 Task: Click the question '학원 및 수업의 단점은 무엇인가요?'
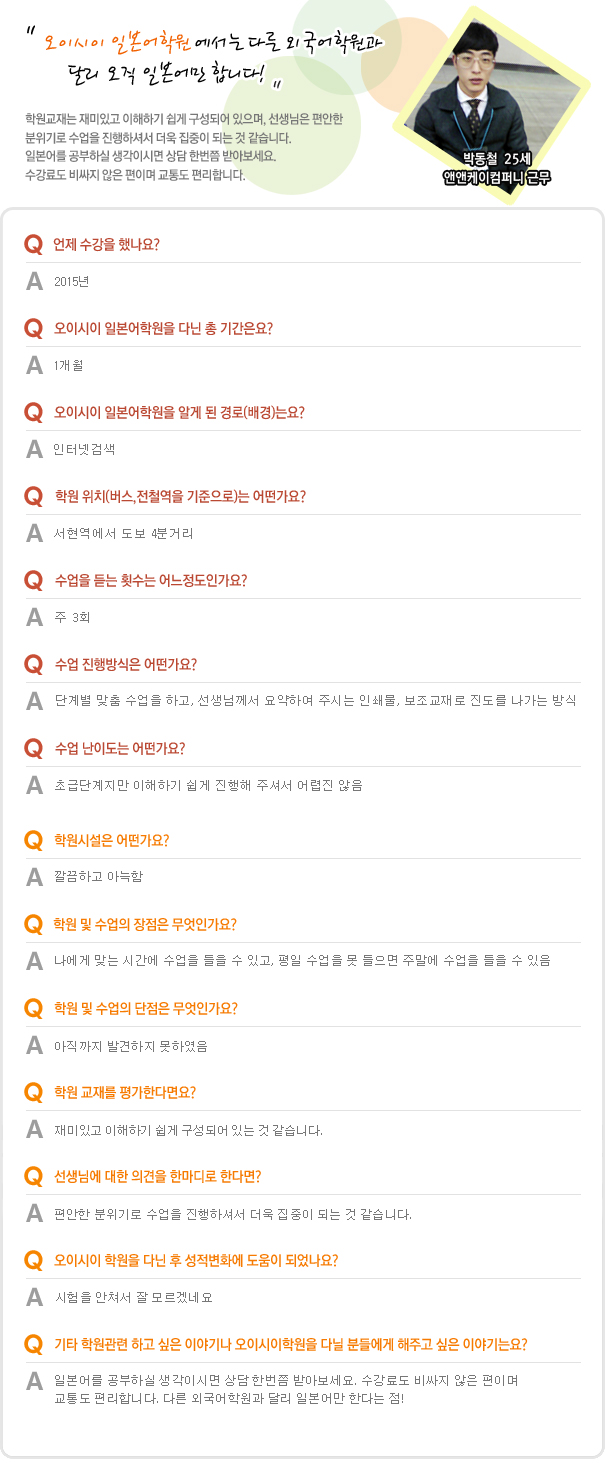145,1008
